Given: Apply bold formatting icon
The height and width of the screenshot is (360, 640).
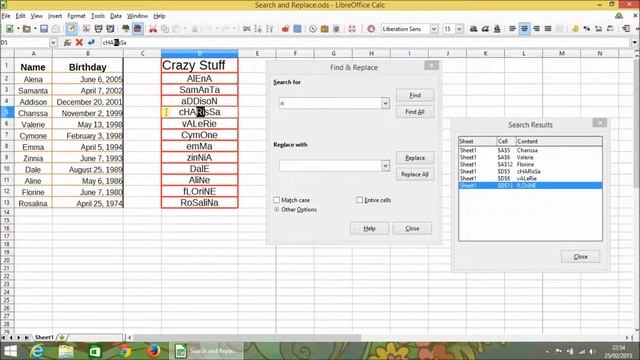Looking at the screenshot, I should pos(473,29).
